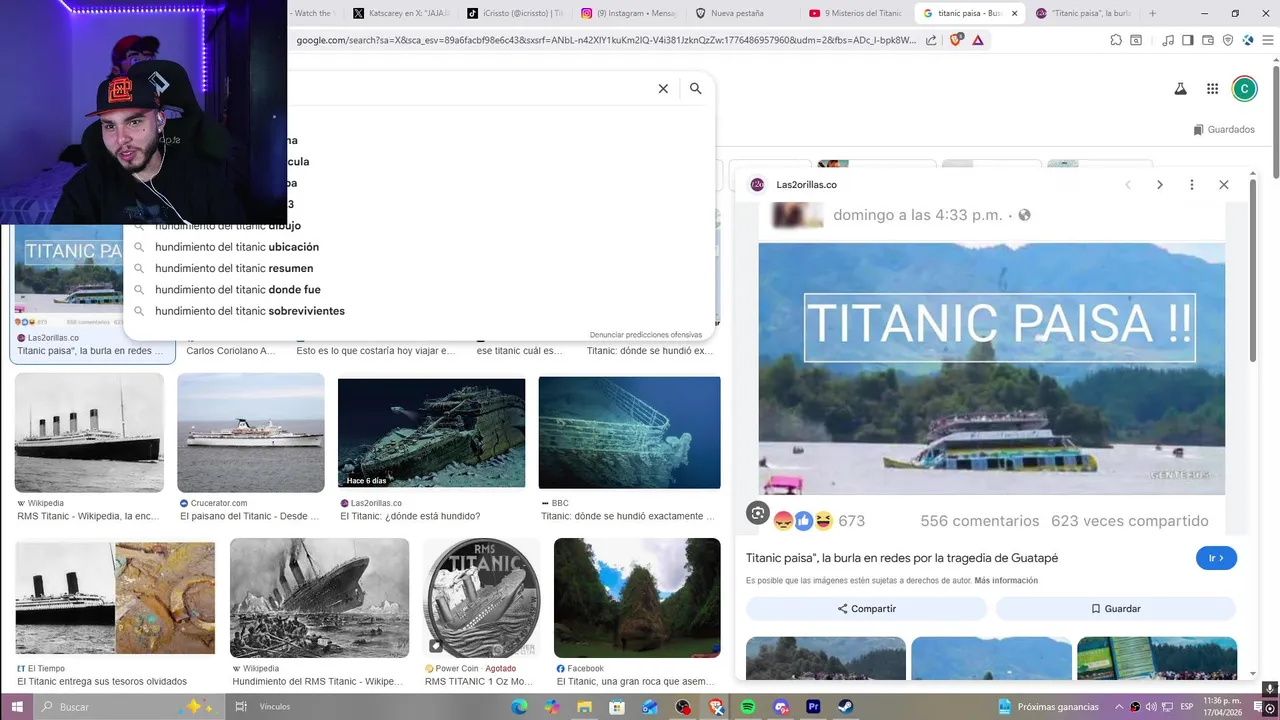
Task: Open the Google account avatar
Action: pos(1244,89)
